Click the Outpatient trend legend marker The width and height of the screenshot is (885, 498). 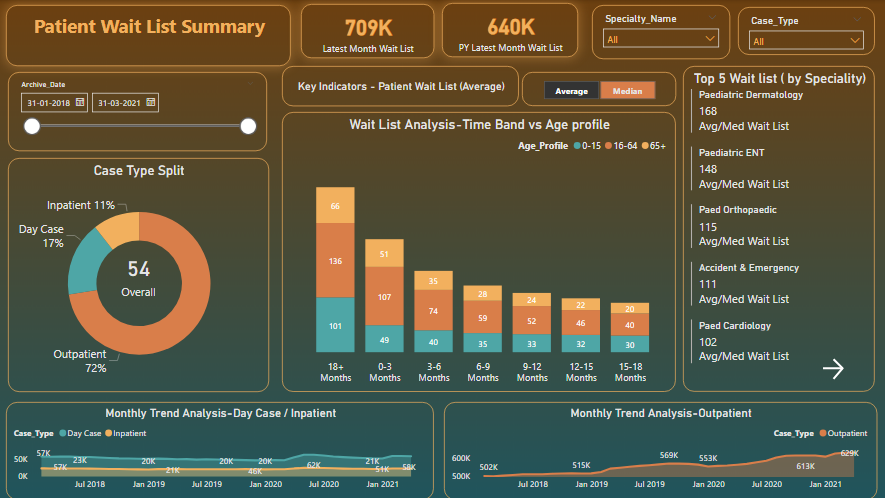pyautogui.click(x=823, y=433)
